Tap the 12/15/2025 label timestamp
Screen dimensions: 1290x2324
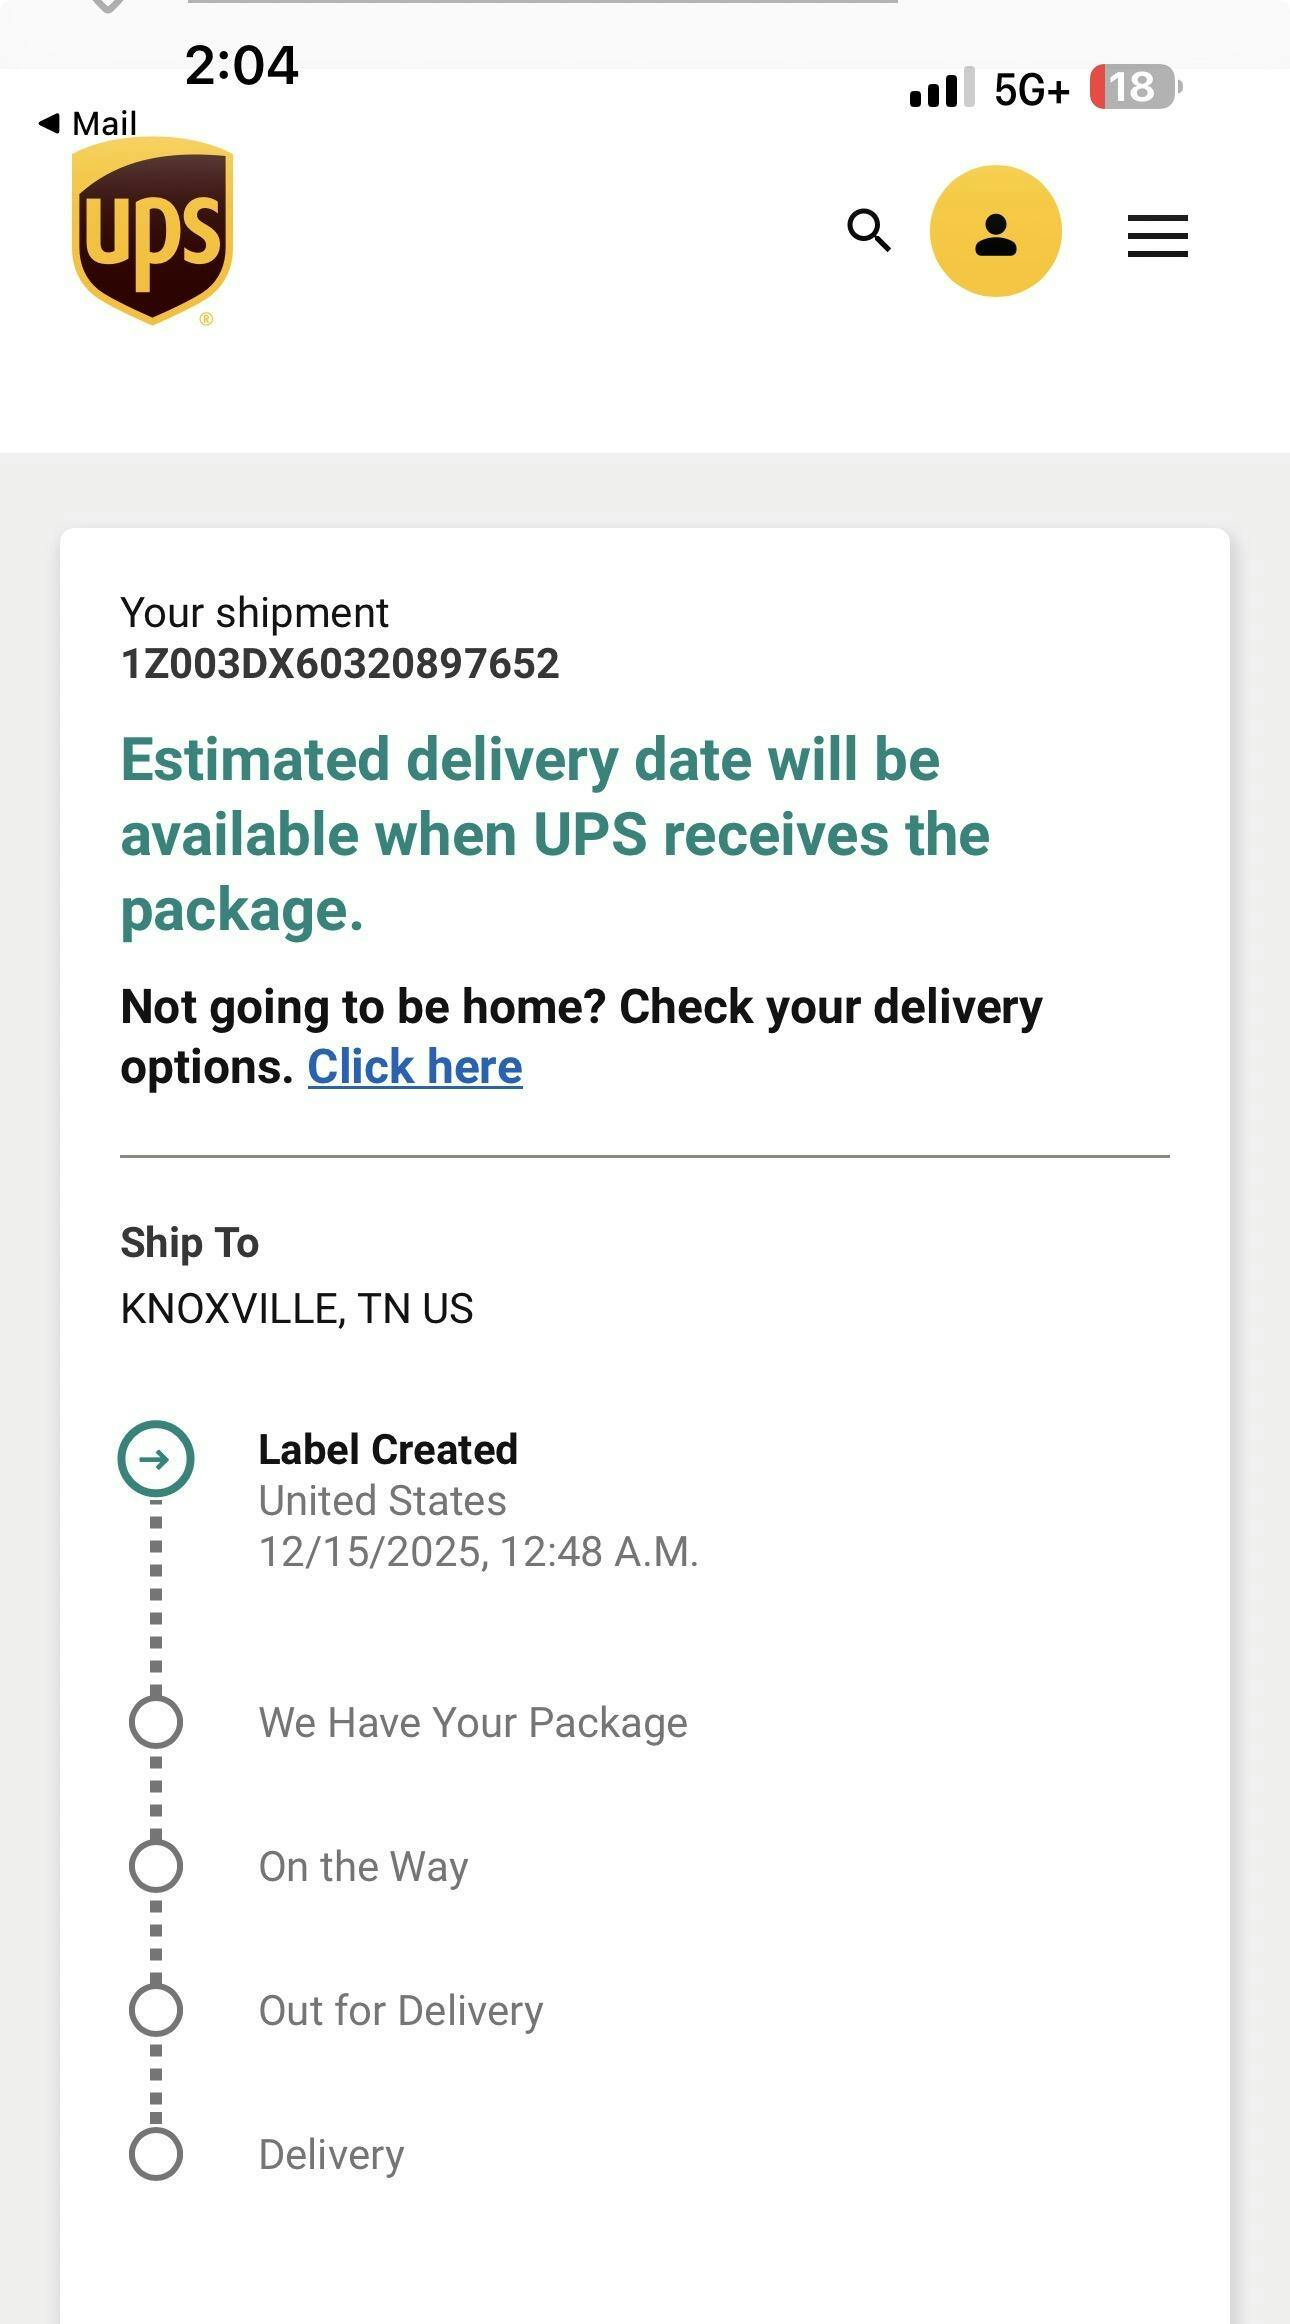(478, 1552)
